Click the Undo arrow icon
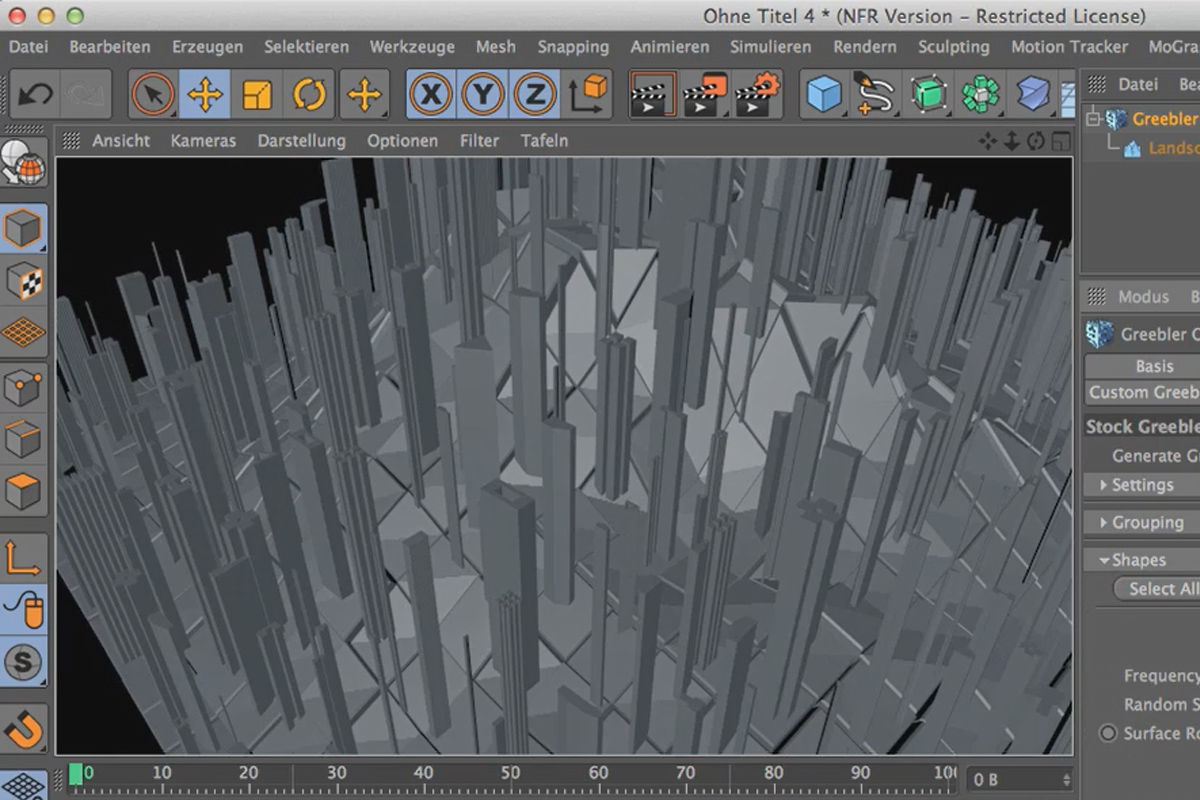The image size is (1200, 800). pos(35,95)
